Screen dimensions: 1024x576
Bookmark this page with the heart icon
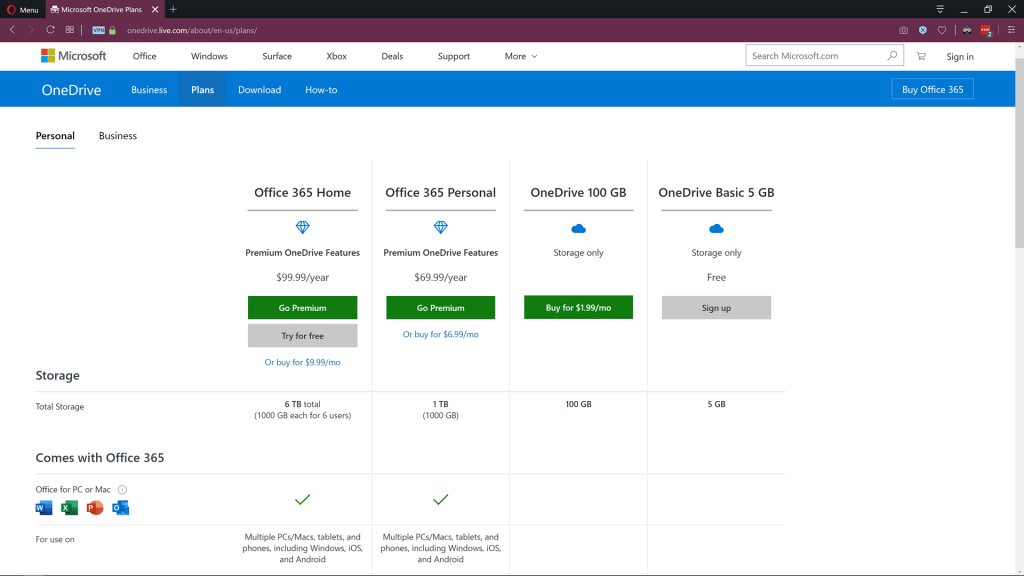tap(942, 30)
